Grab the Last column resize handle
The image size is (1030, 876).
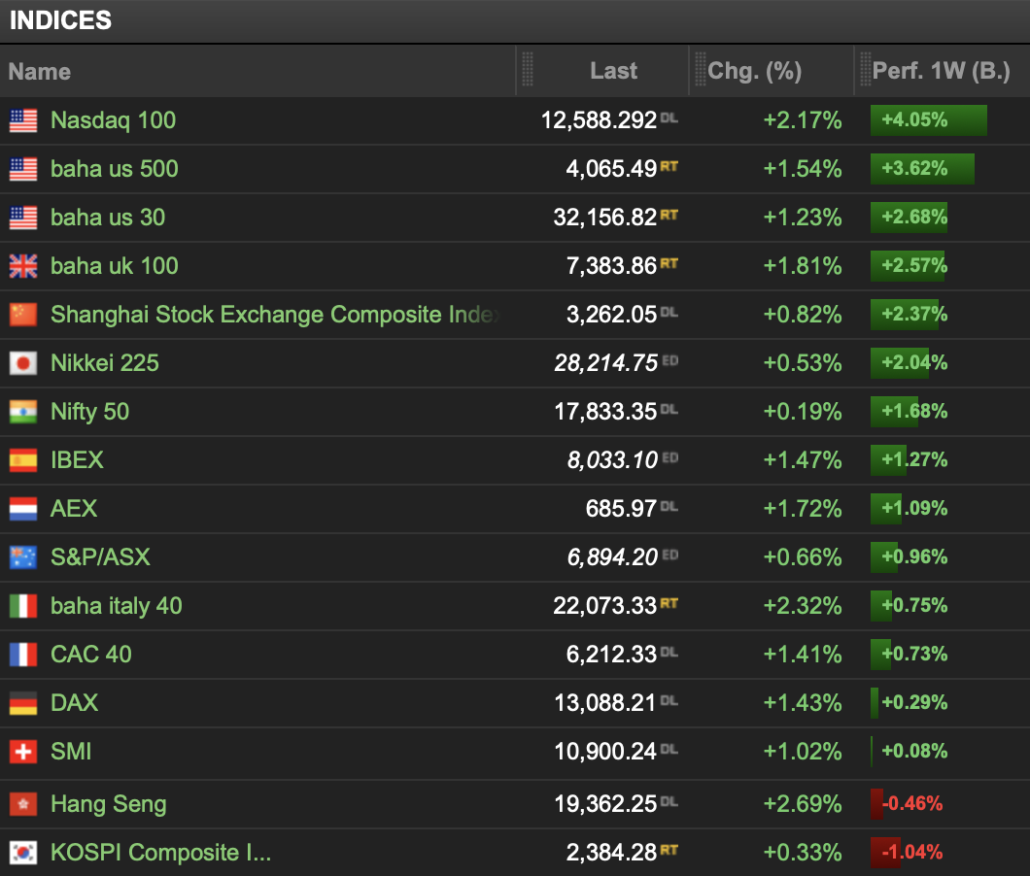pyautogui.click(x=527, y=70)
